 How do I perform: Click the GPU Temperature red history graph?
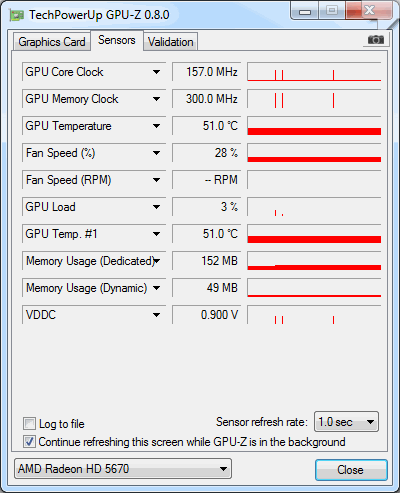click(314, 126)
